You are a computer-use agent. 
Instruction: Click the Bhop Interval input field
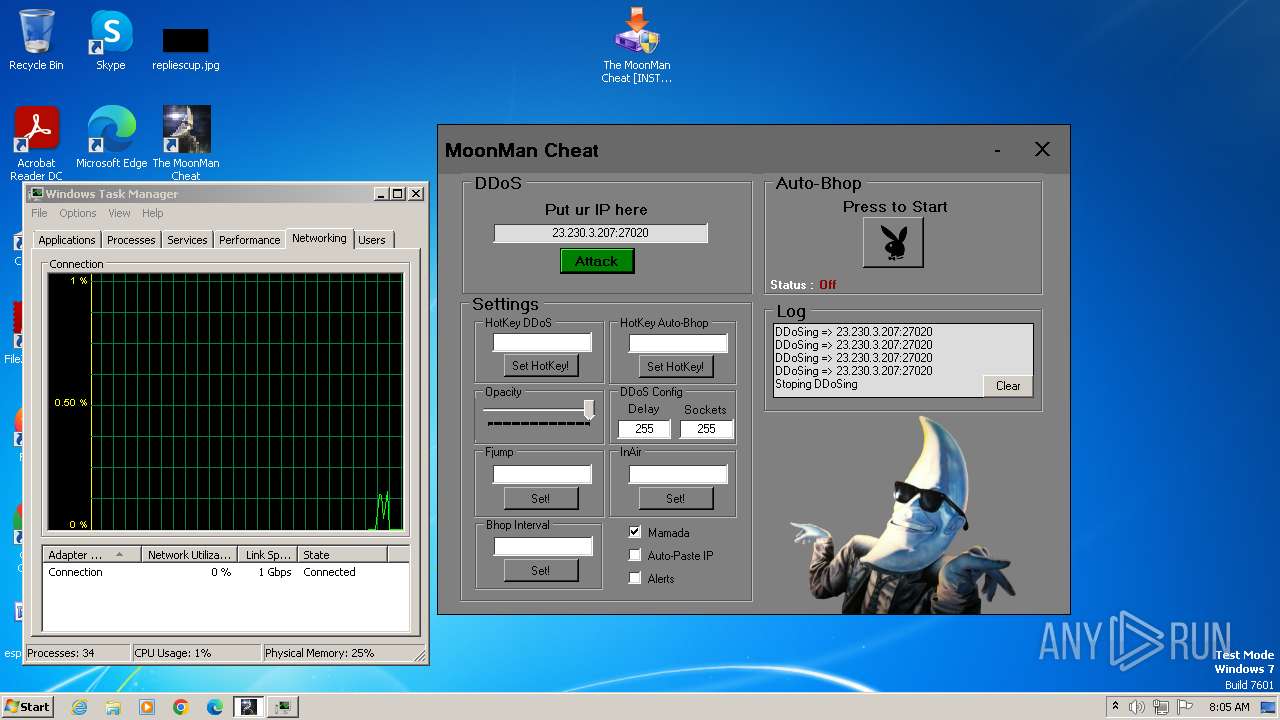543,546
